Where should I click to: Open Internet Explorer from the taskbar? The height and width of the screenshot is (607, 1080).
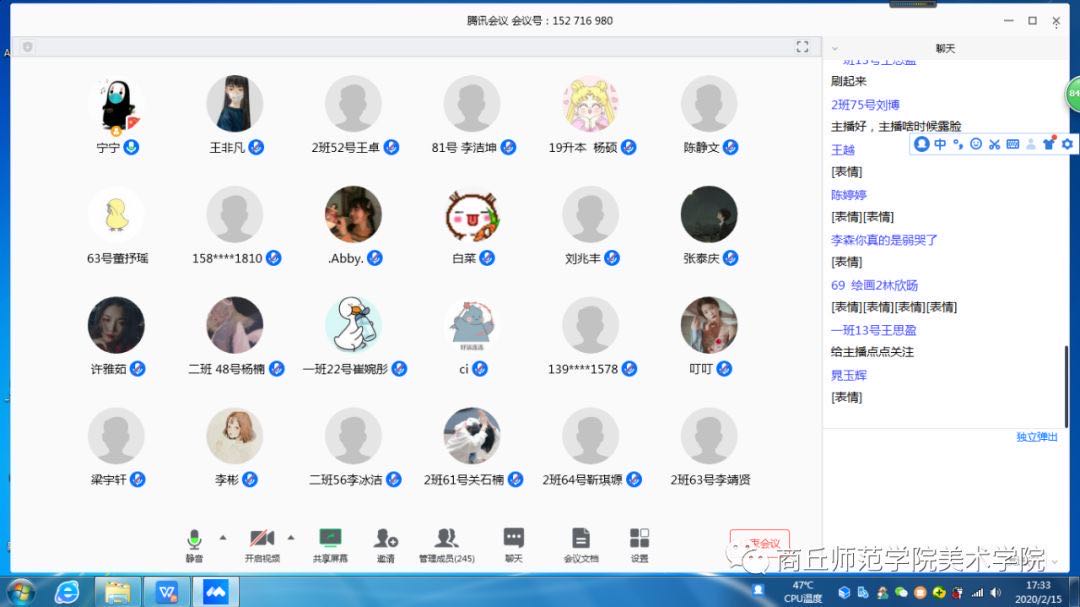(67, 592)
